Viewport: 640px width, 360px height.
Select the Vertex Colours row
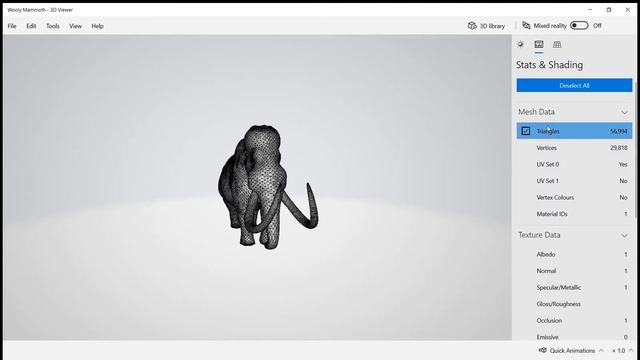tap(574, 197)
